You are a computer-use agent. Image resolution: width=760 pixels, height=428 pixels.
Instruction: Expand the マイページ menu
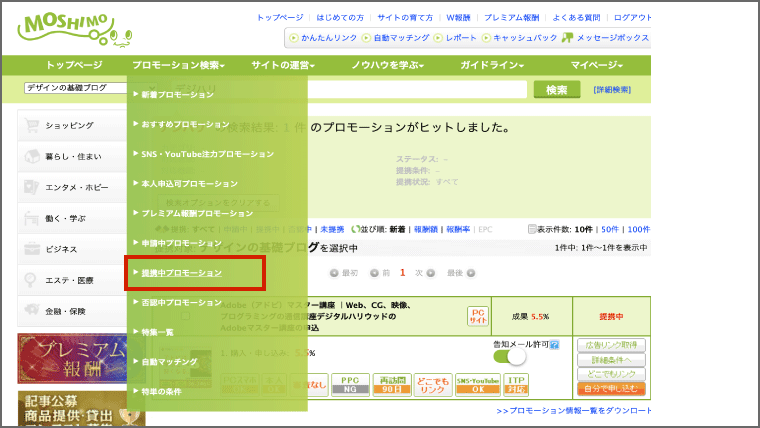(x=596, y=65)
